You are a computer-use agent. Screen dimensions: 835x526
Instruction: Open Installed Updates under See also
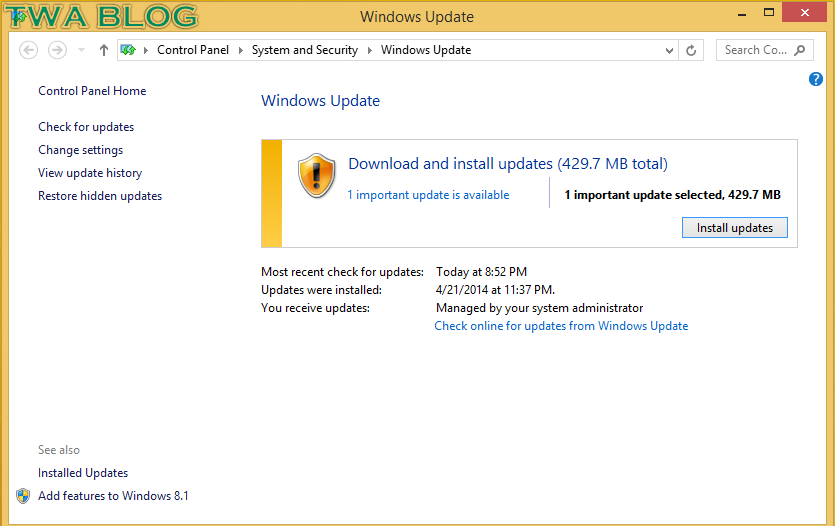(x=83, y=473)
